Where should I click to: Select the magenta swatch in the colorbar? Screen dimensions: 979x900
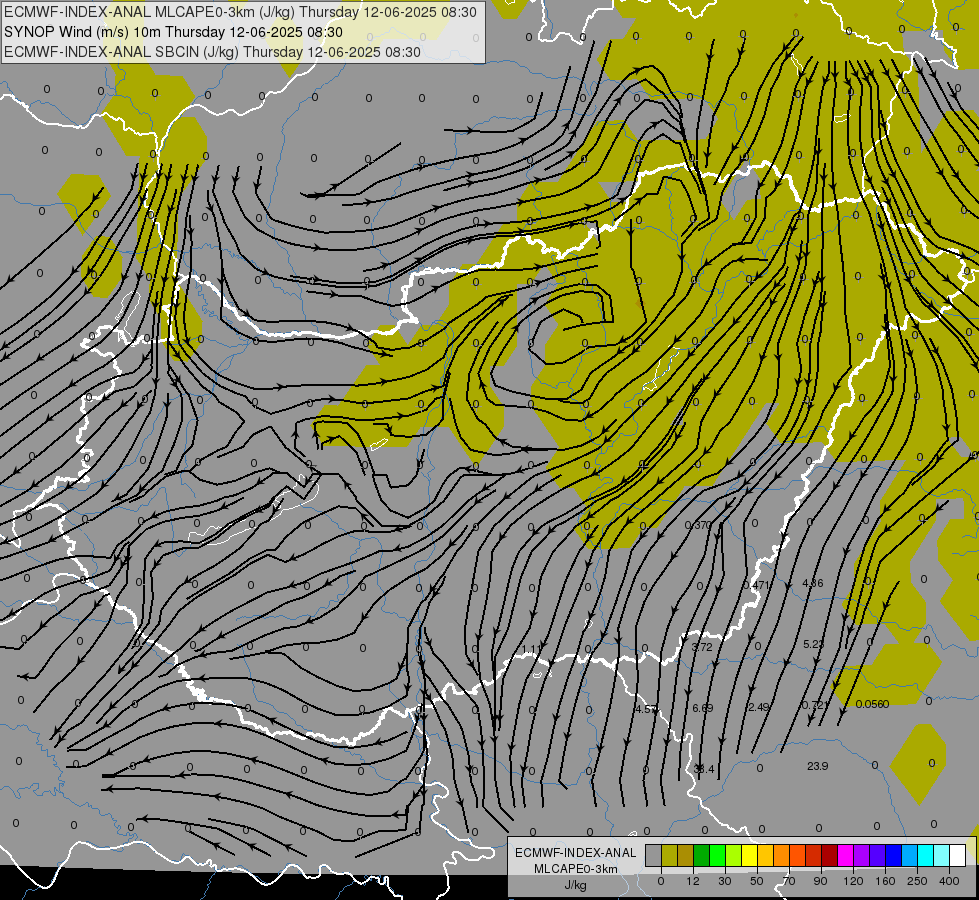point(845,856)
